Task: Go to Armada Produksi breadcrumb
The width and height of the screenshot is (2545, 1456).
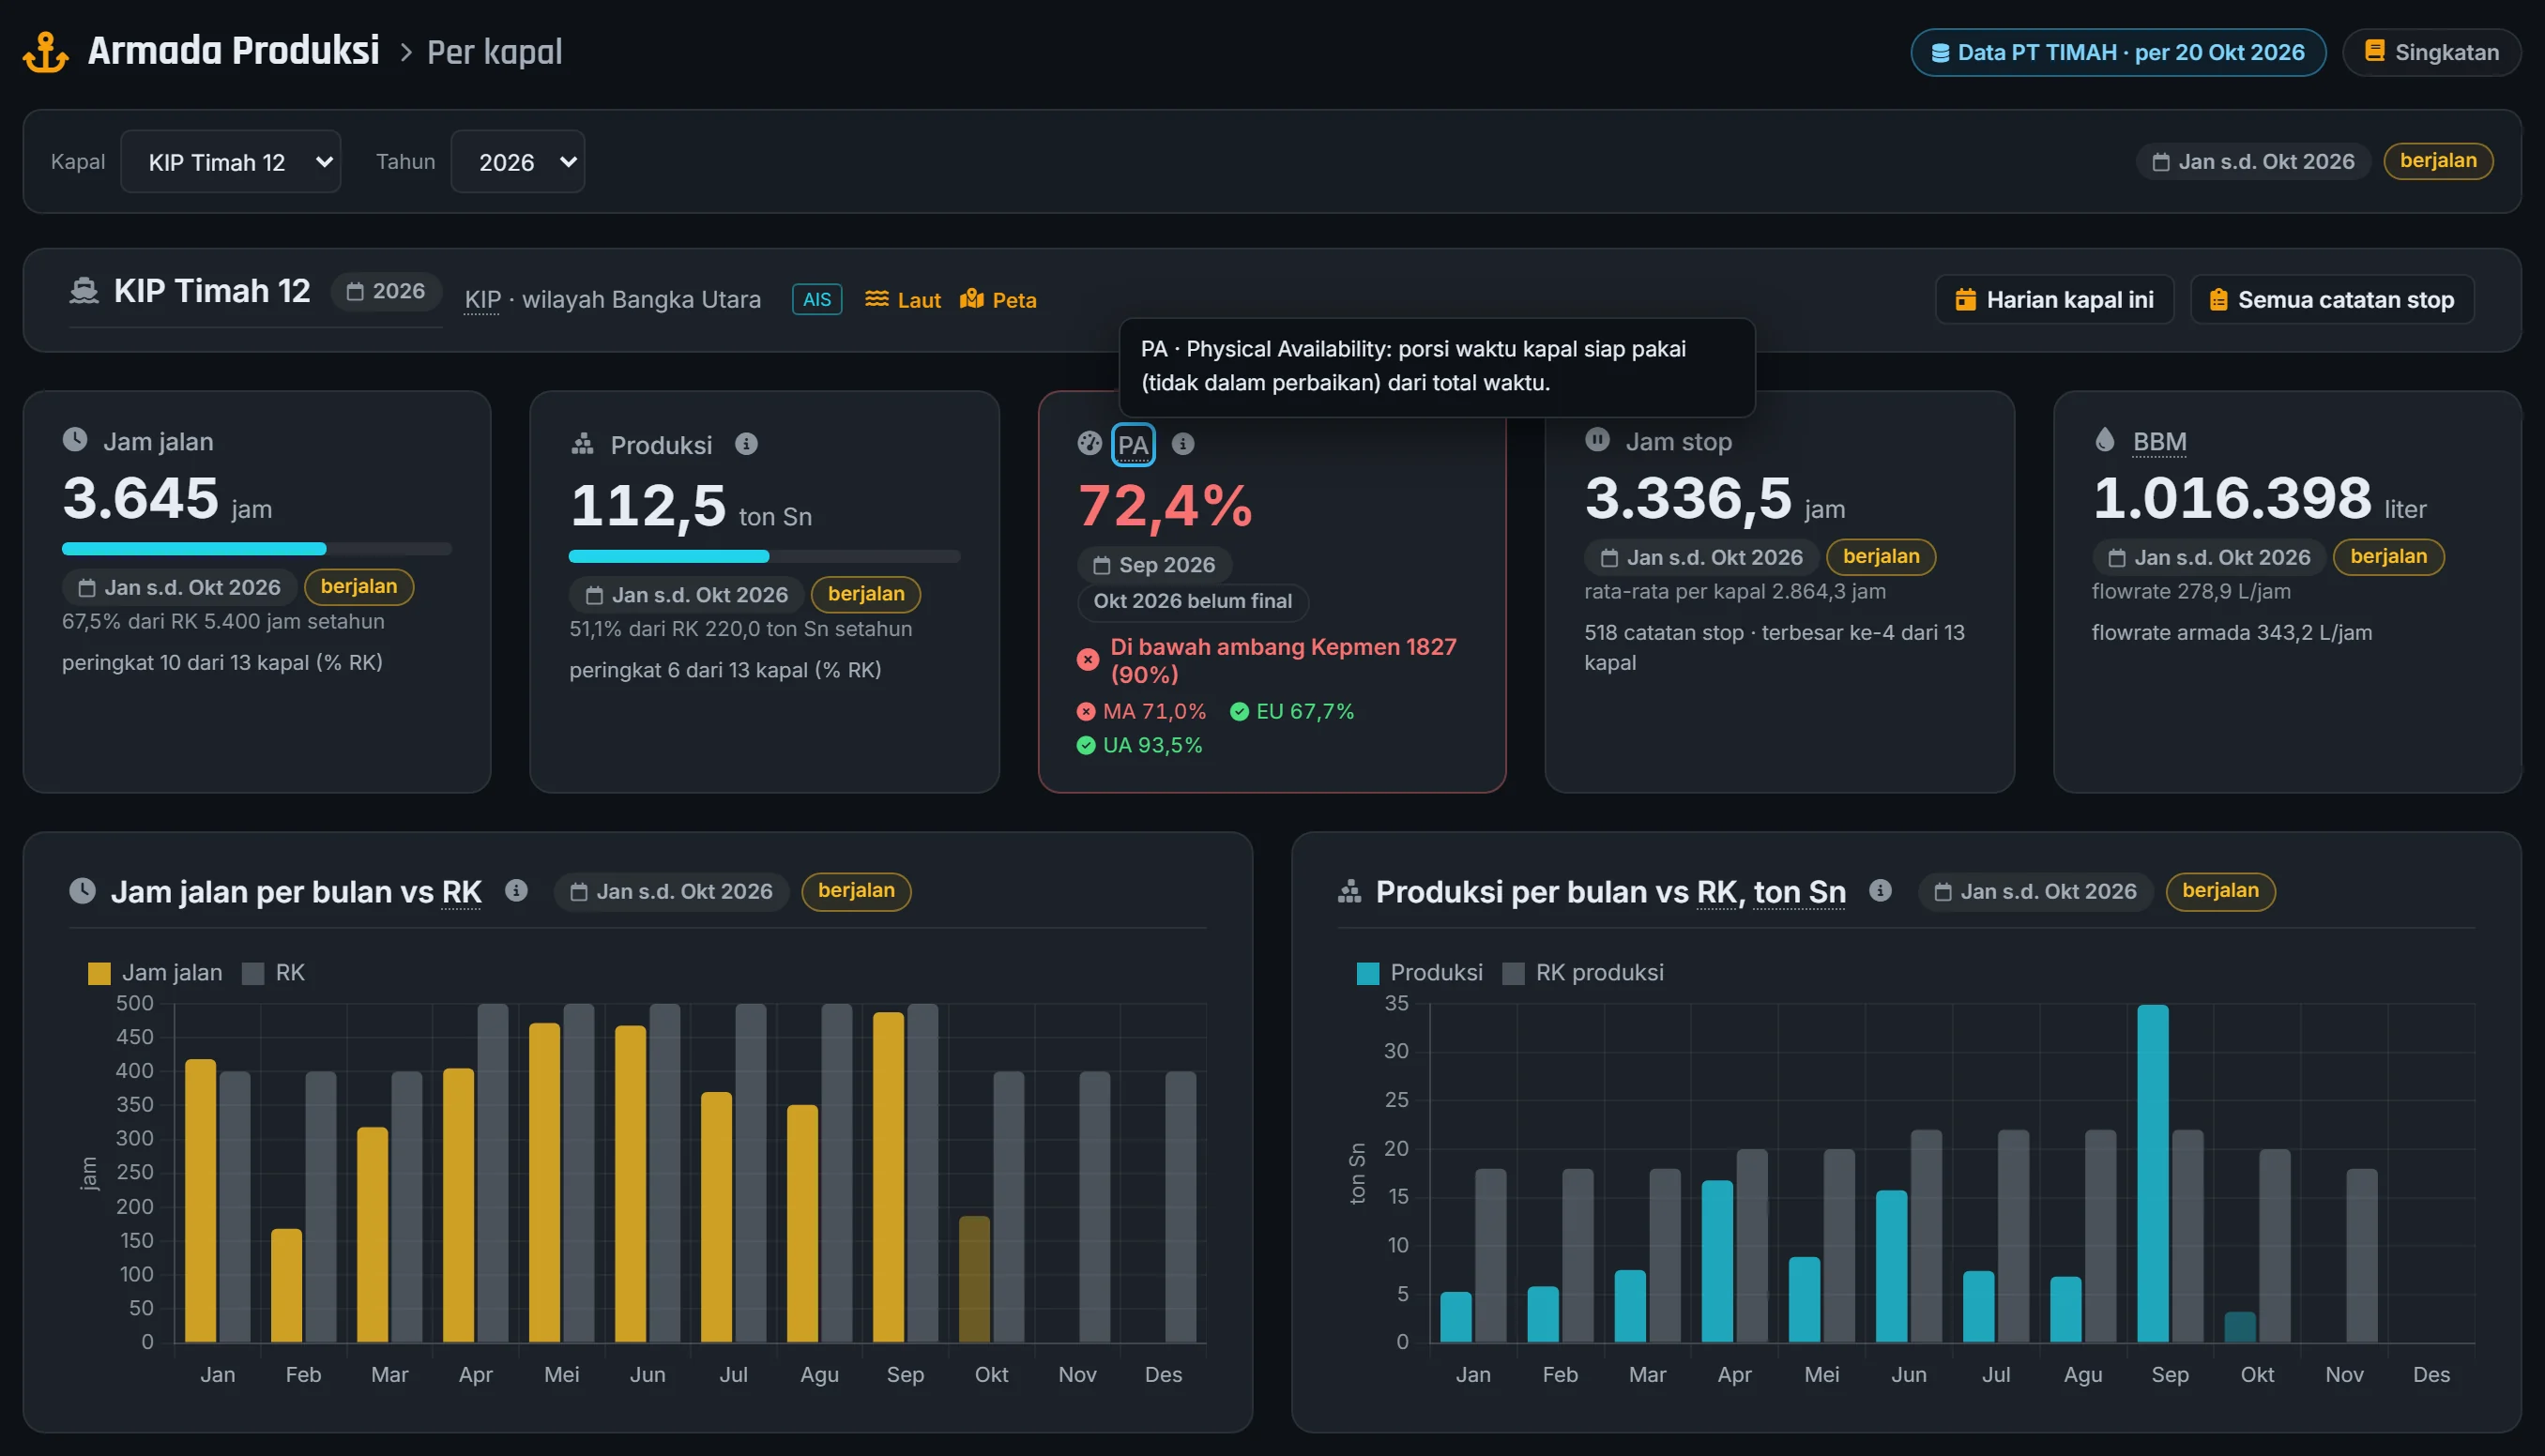Action: [233, 51]
